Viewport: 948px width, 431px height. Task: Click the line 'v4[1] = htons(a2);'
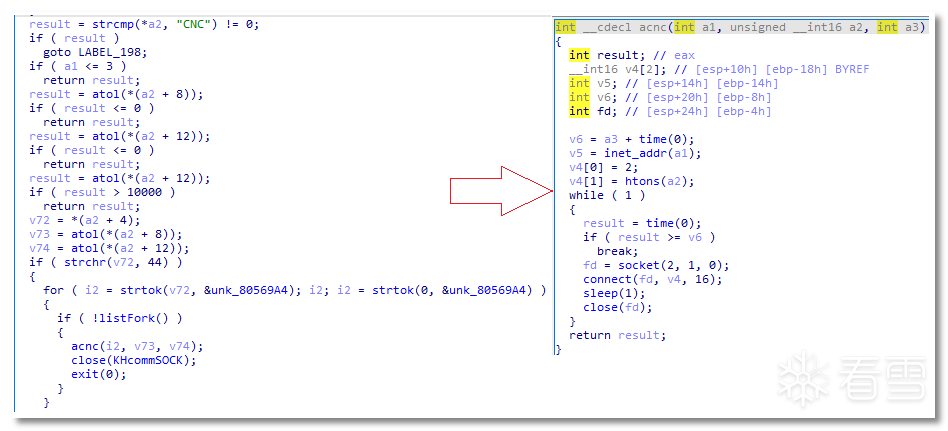pos(632,181)
